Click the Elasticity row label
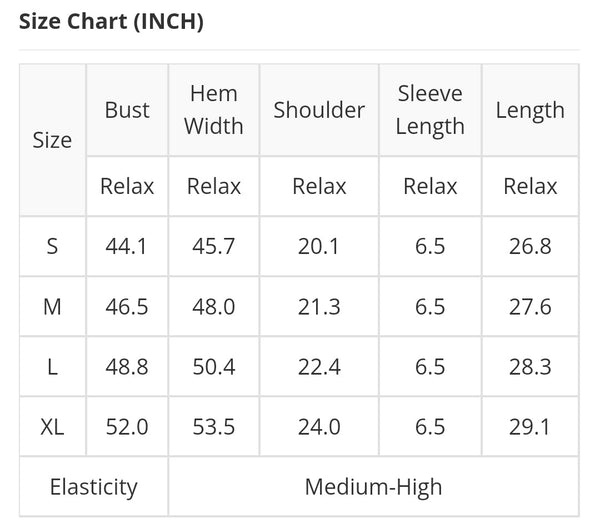Image resolution: width=600 pixels, height=523 pixels. 93,487
